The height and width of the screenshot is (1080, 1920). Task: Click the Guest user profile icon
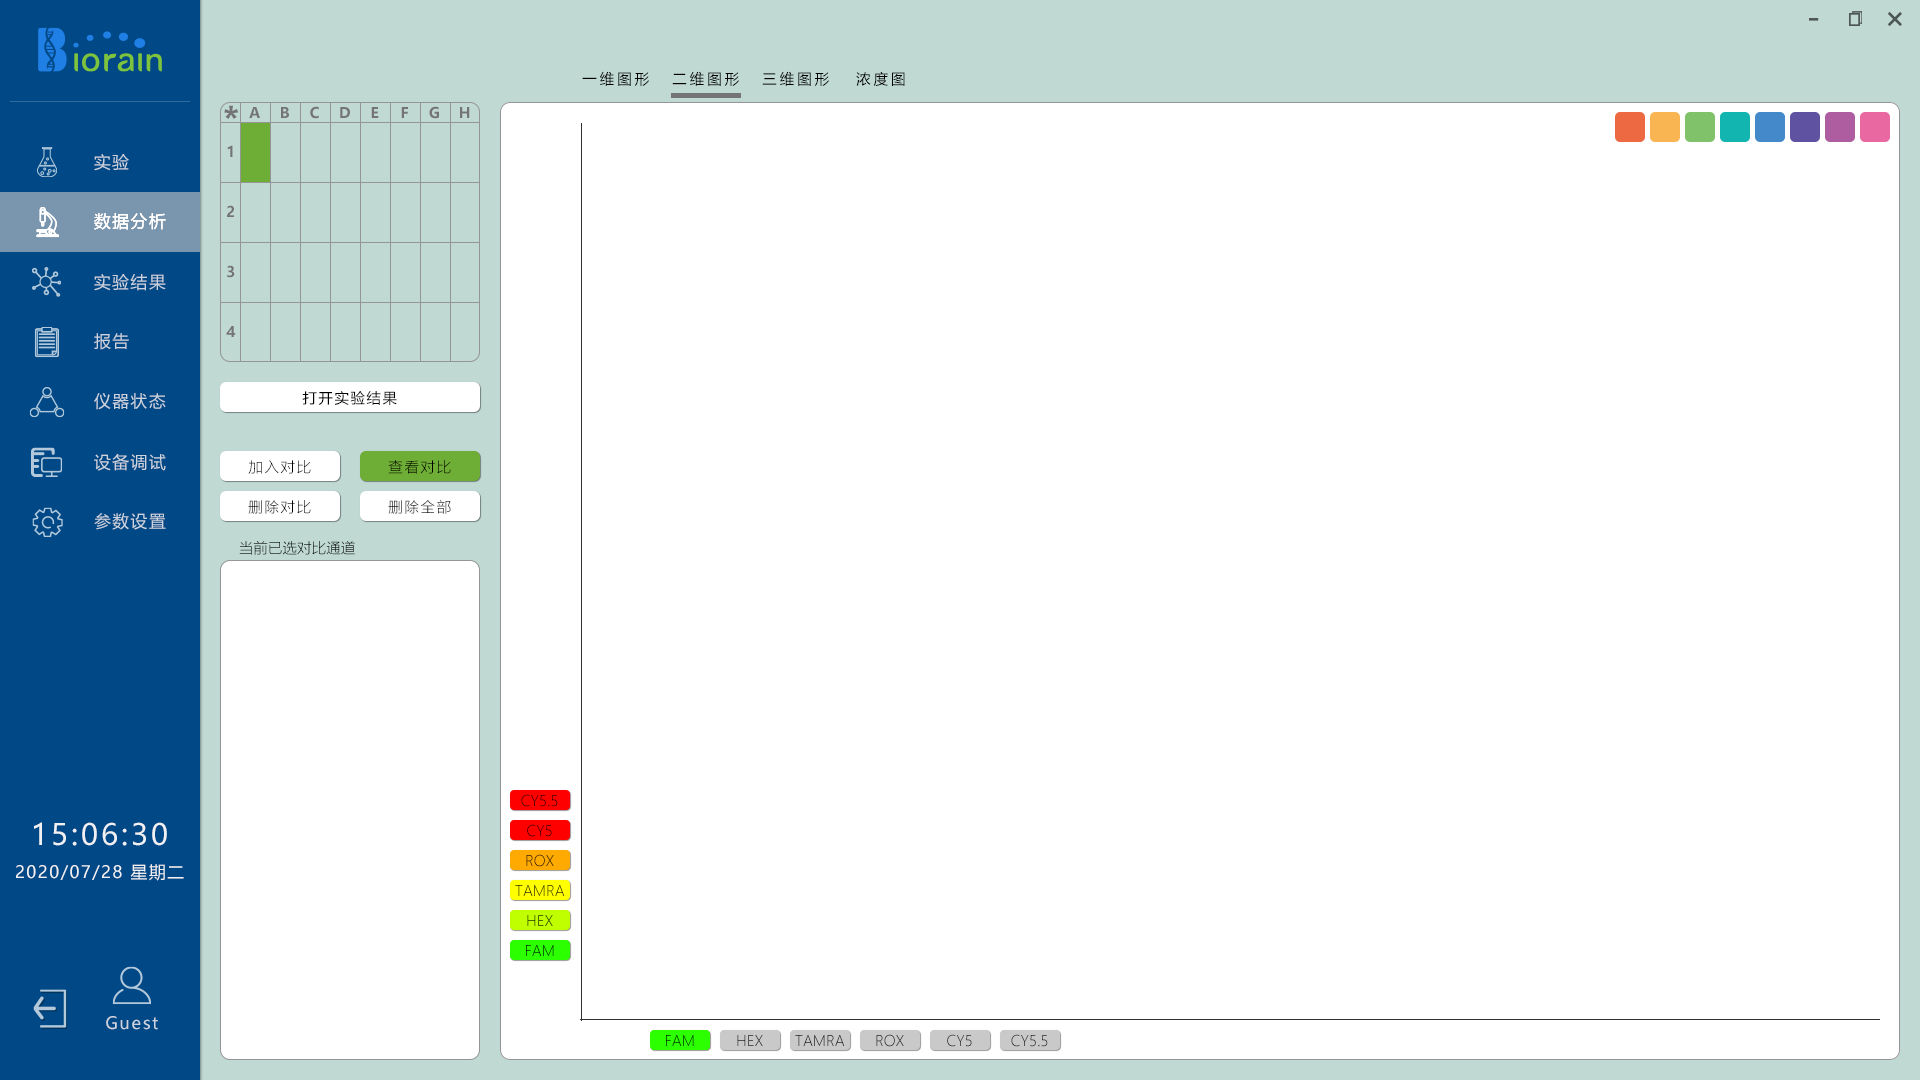[132, 986]
